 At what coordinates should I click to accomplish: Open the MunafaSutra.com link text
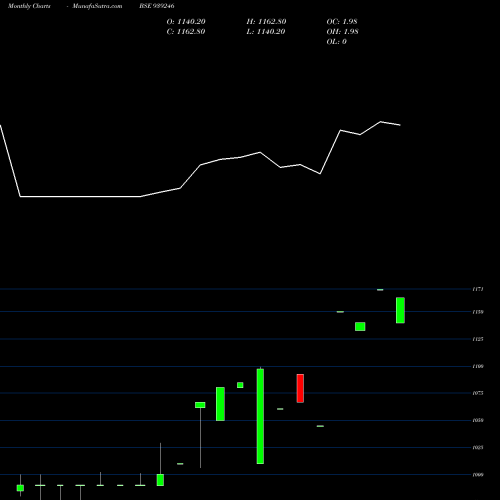click(97, 6)
